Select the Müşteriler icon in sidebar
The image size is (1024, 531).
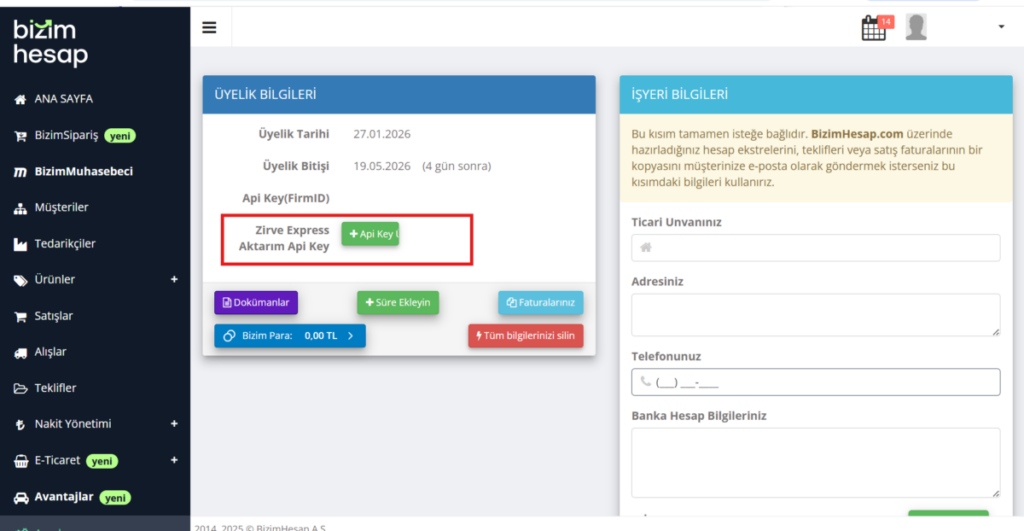20,208
